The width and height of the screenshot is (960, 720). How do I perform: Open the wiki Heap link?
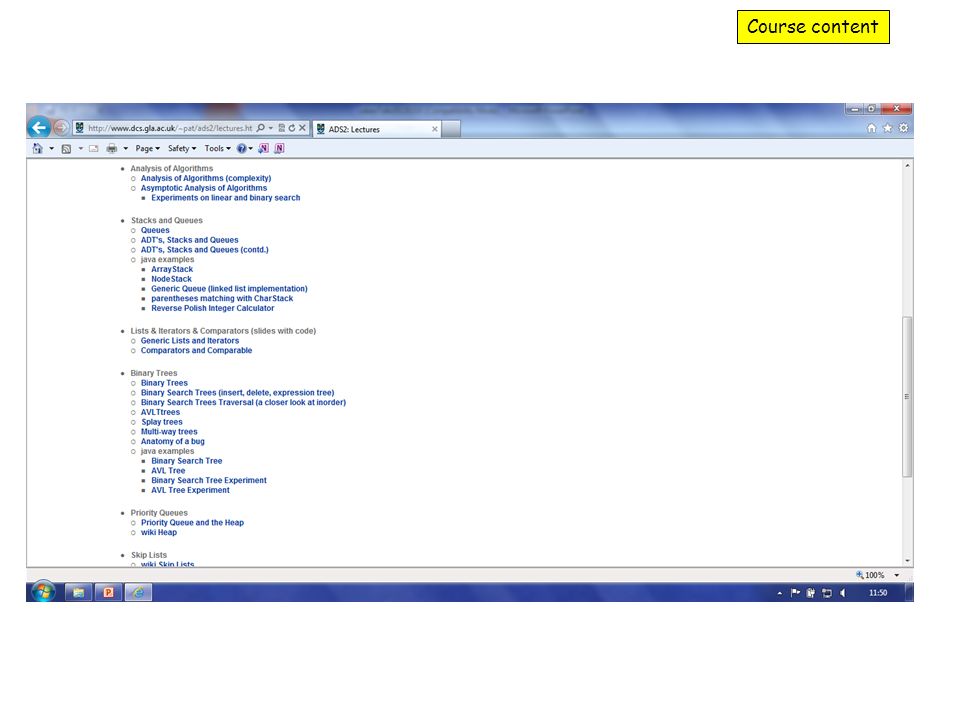click(159, 533)
